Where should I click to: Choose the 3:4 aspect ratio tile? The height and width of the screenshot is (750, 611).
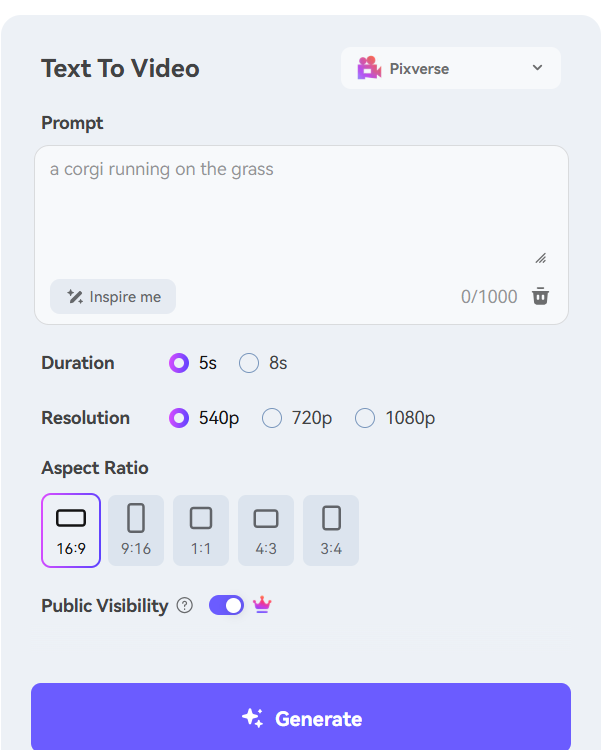(331, 530)
